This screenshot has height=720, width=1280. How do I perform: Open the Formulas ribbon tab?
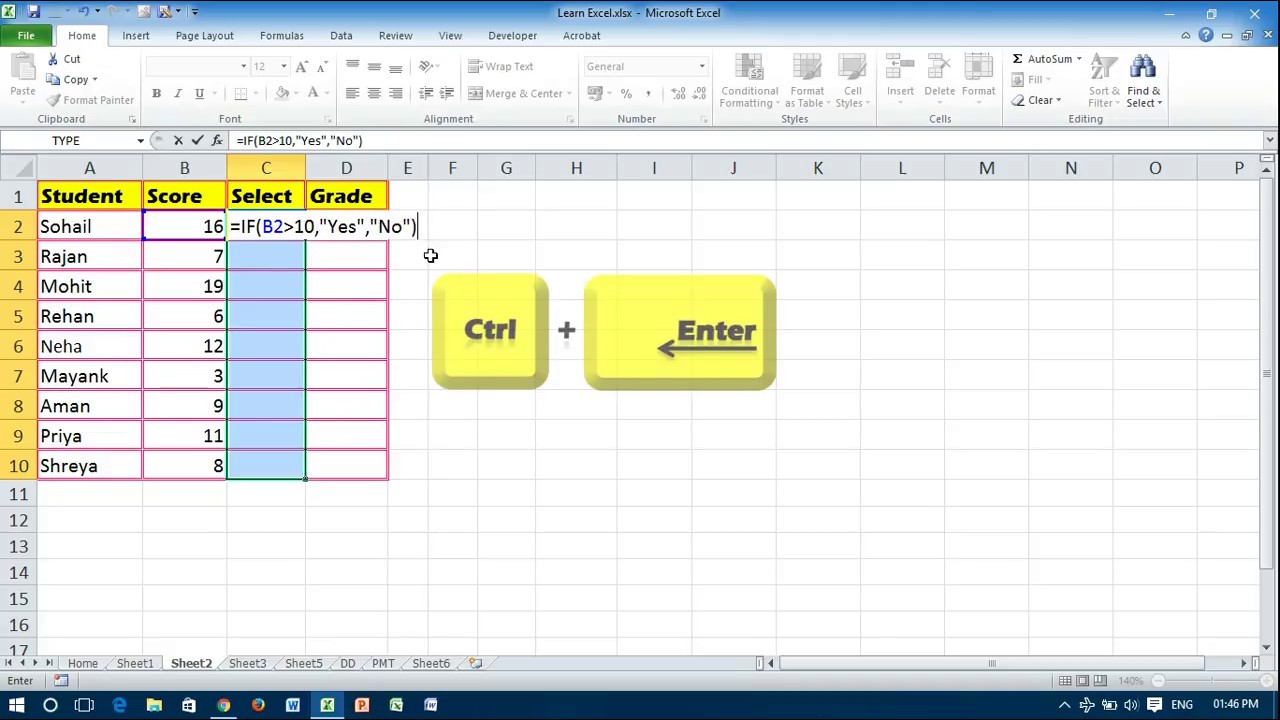tap(282, 36)
